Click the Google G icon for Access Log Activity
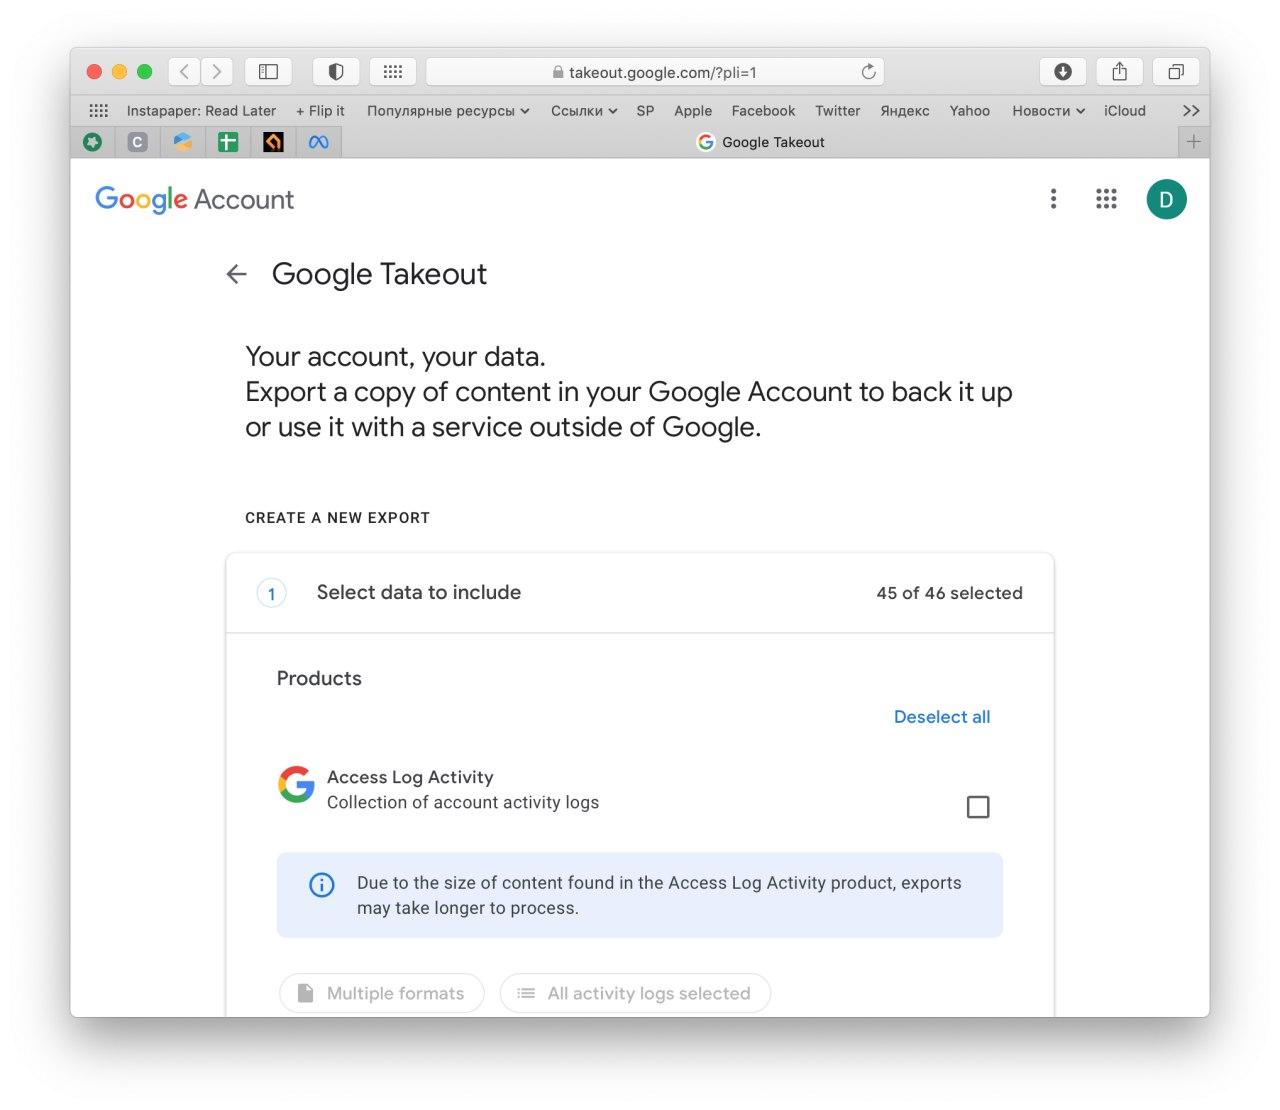 coord(296,785)
